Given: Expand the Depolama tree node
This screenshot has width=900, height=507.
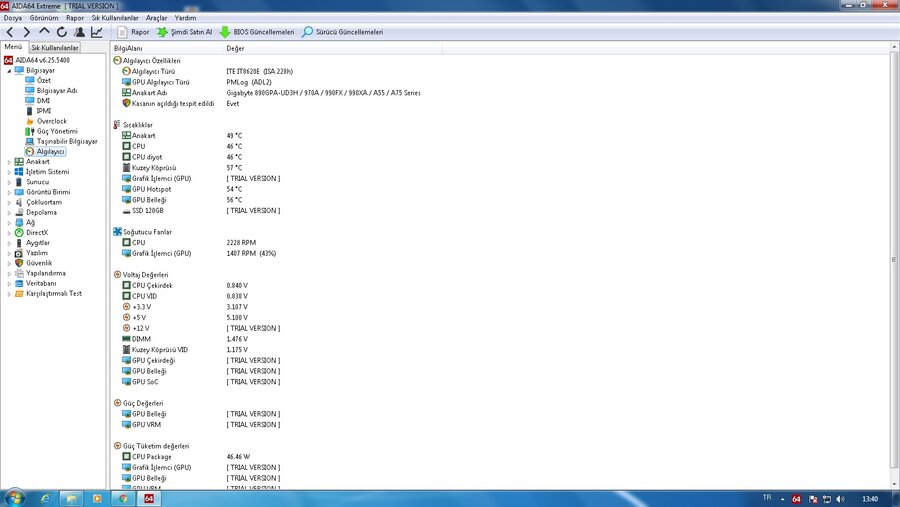Looking at the screenshot, I should point(9,212).
